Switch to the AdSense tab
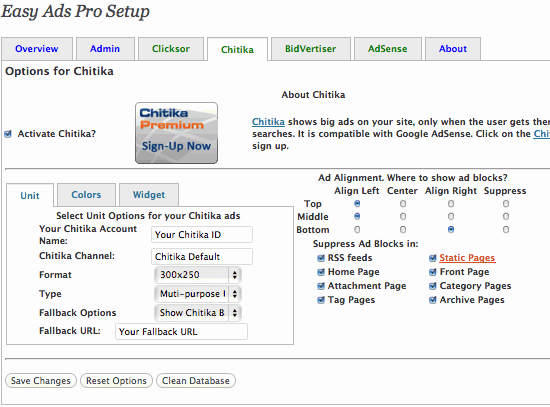The image size is (550, 407). tap(388, 49)
